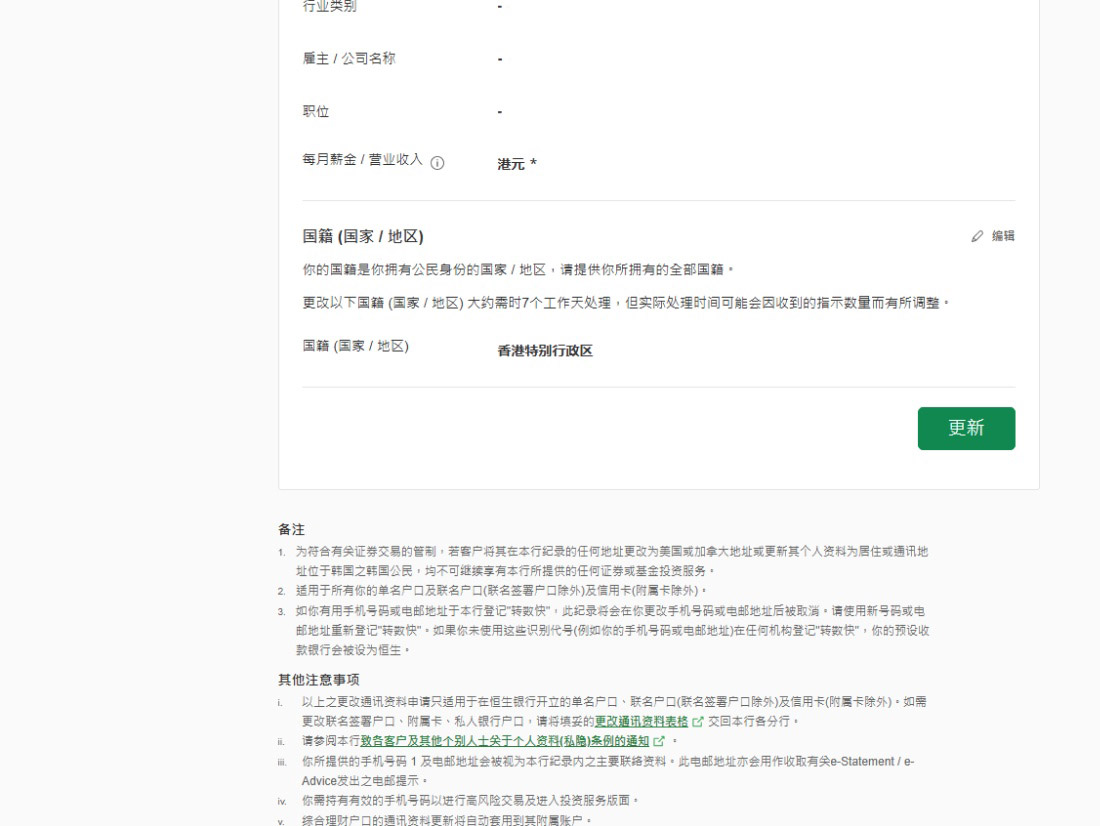Click the 备注 heading
Screen dimensions: 1100x826
point(291,529)
